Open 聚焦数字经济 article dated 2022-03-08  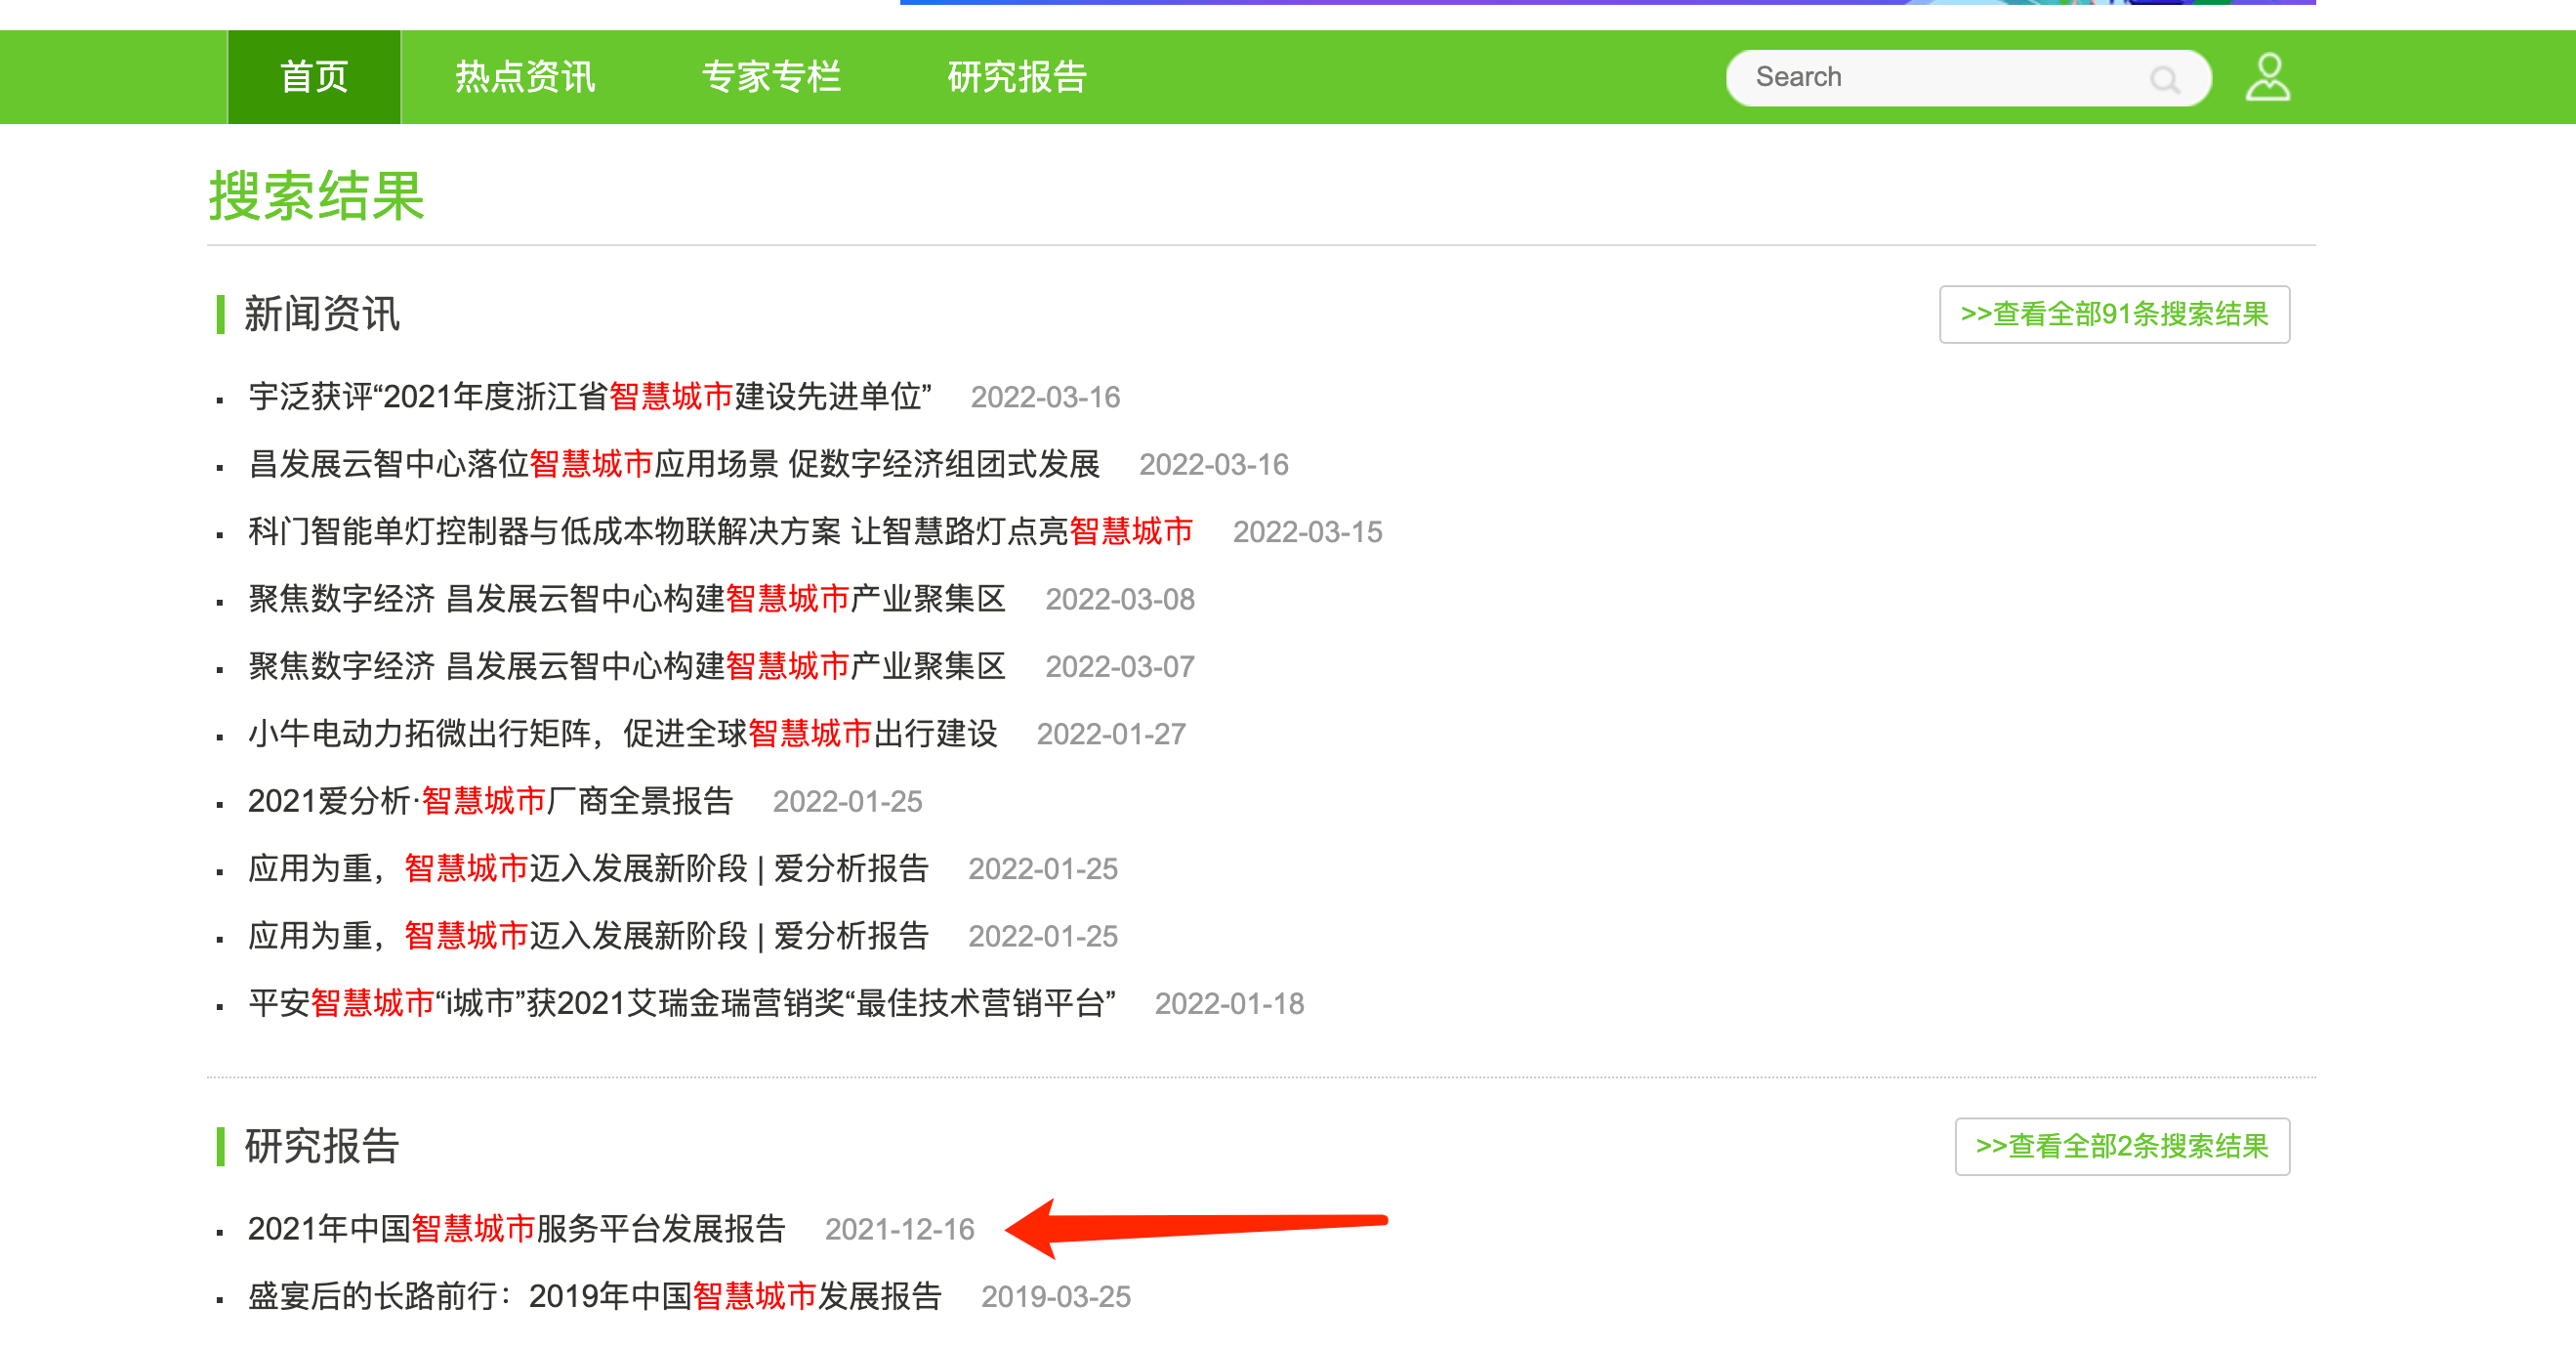[626, 599]
